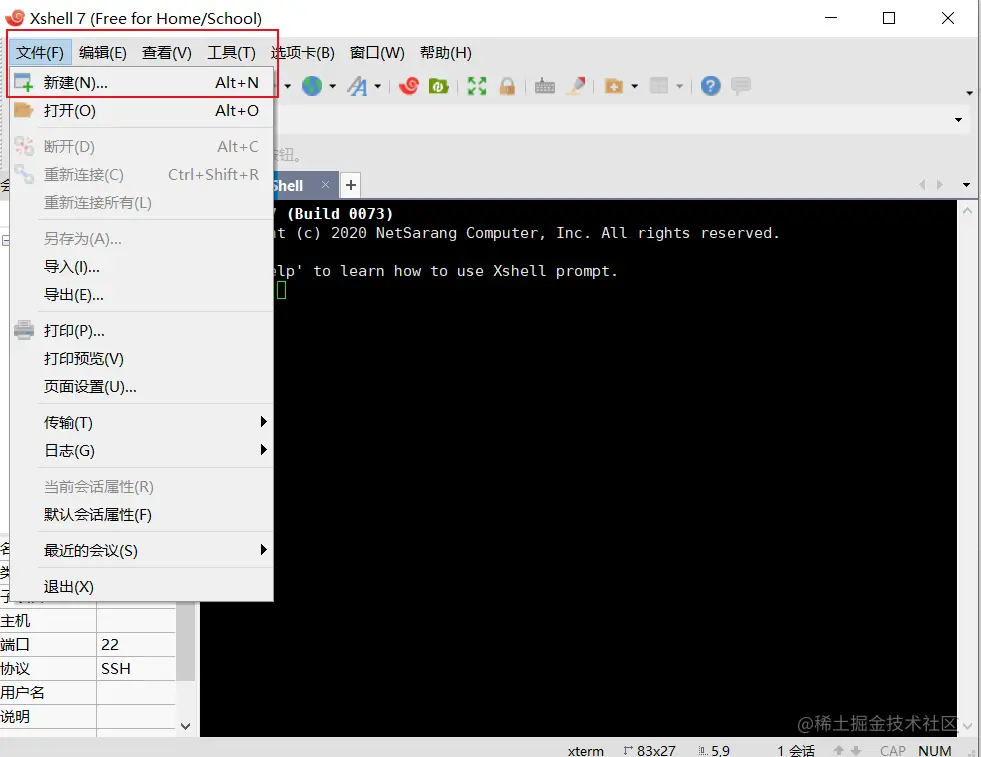The height and width of the screenshot is (757, 981).
Task: Click the status bar up arrow icon
Action: pos(839,749)
